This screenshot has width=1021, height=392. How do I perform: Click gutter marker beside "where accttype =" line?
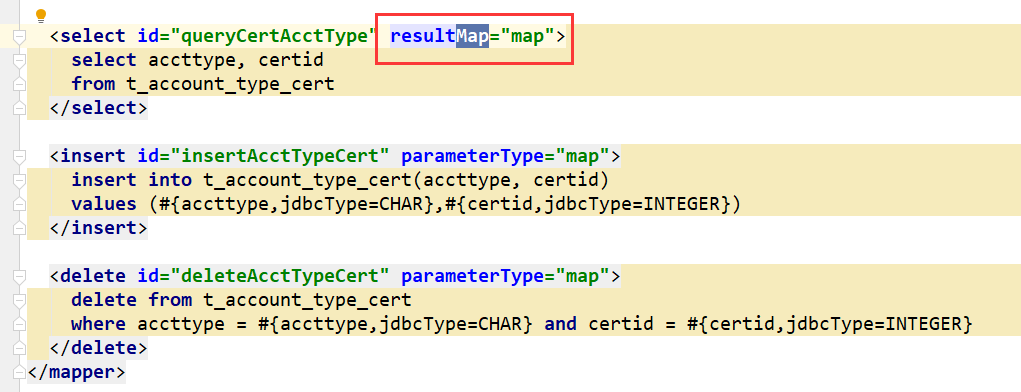tap(19, 324)
